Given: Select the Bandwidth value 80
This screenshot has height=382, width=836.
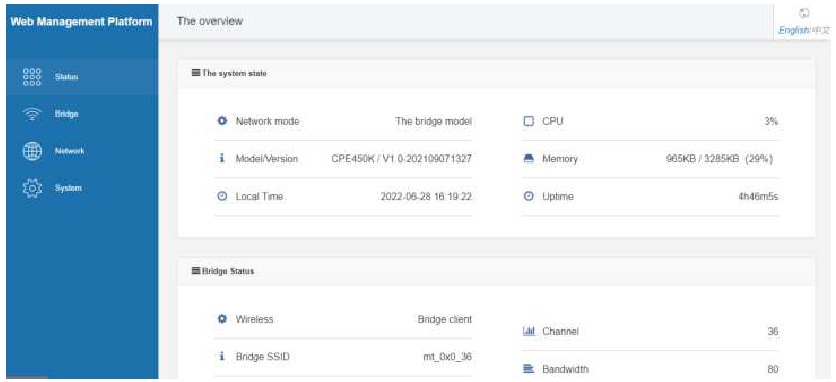Looking at the screenshot, I should click(773, 369).
